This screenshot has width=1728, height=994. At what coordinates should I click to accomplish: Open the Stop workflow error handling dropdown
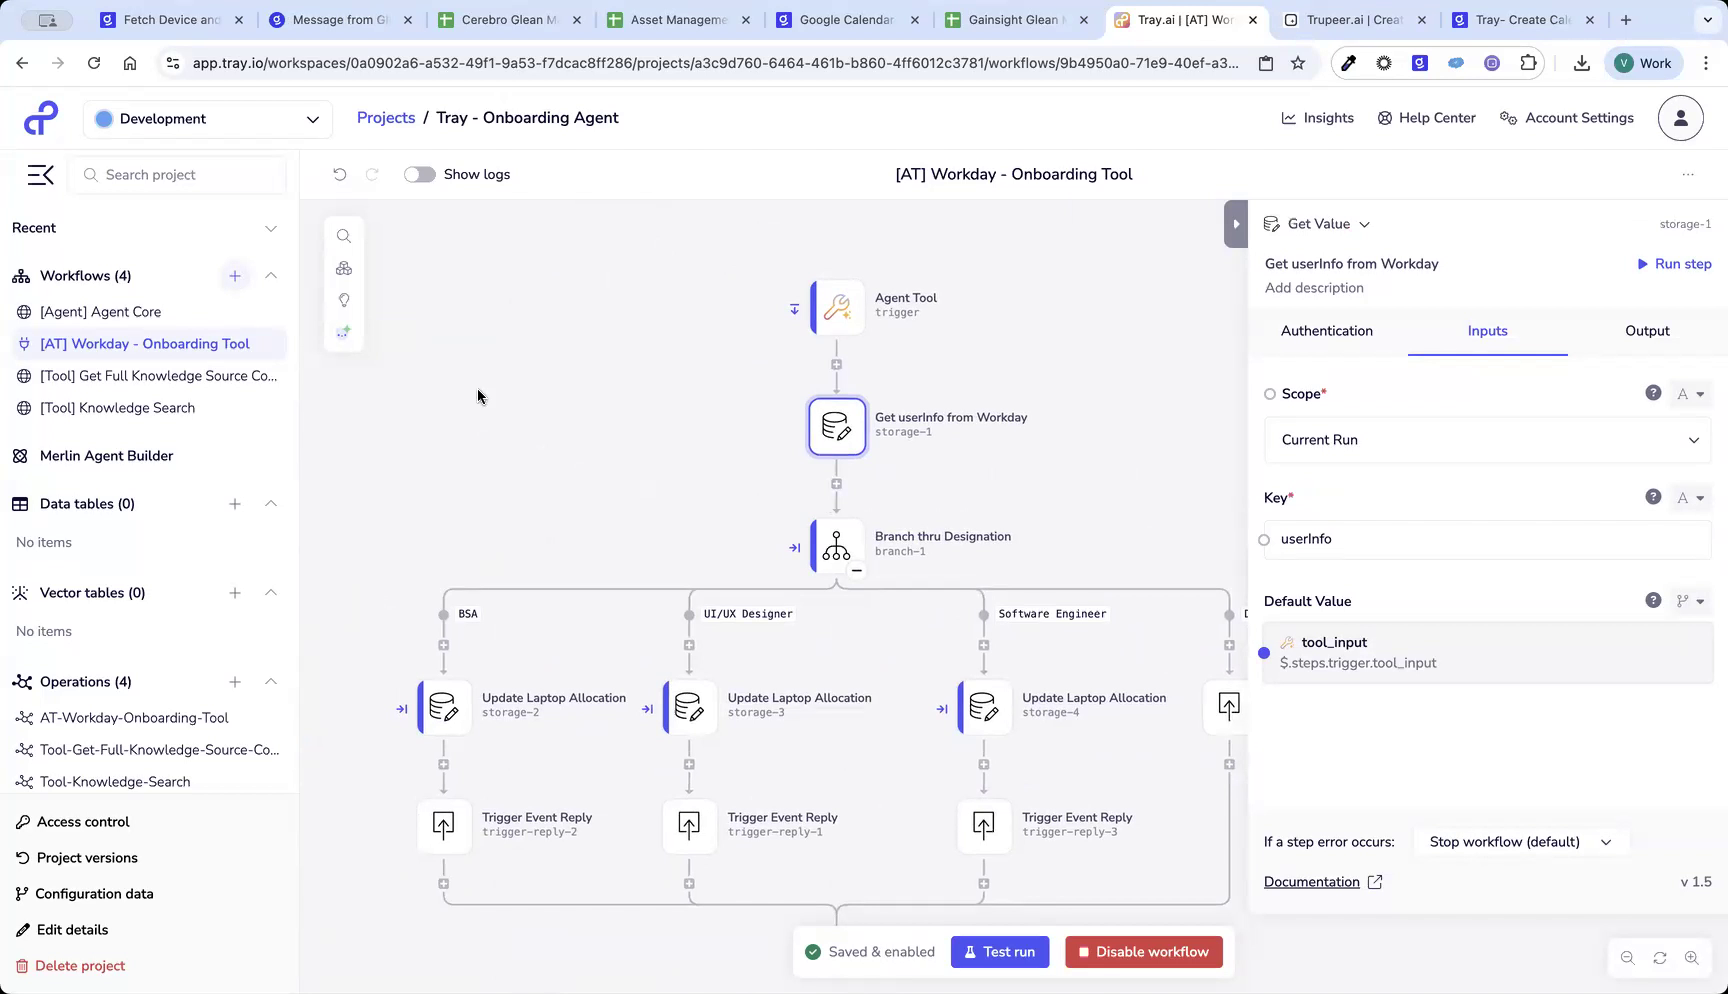(x=1518, y=841)
